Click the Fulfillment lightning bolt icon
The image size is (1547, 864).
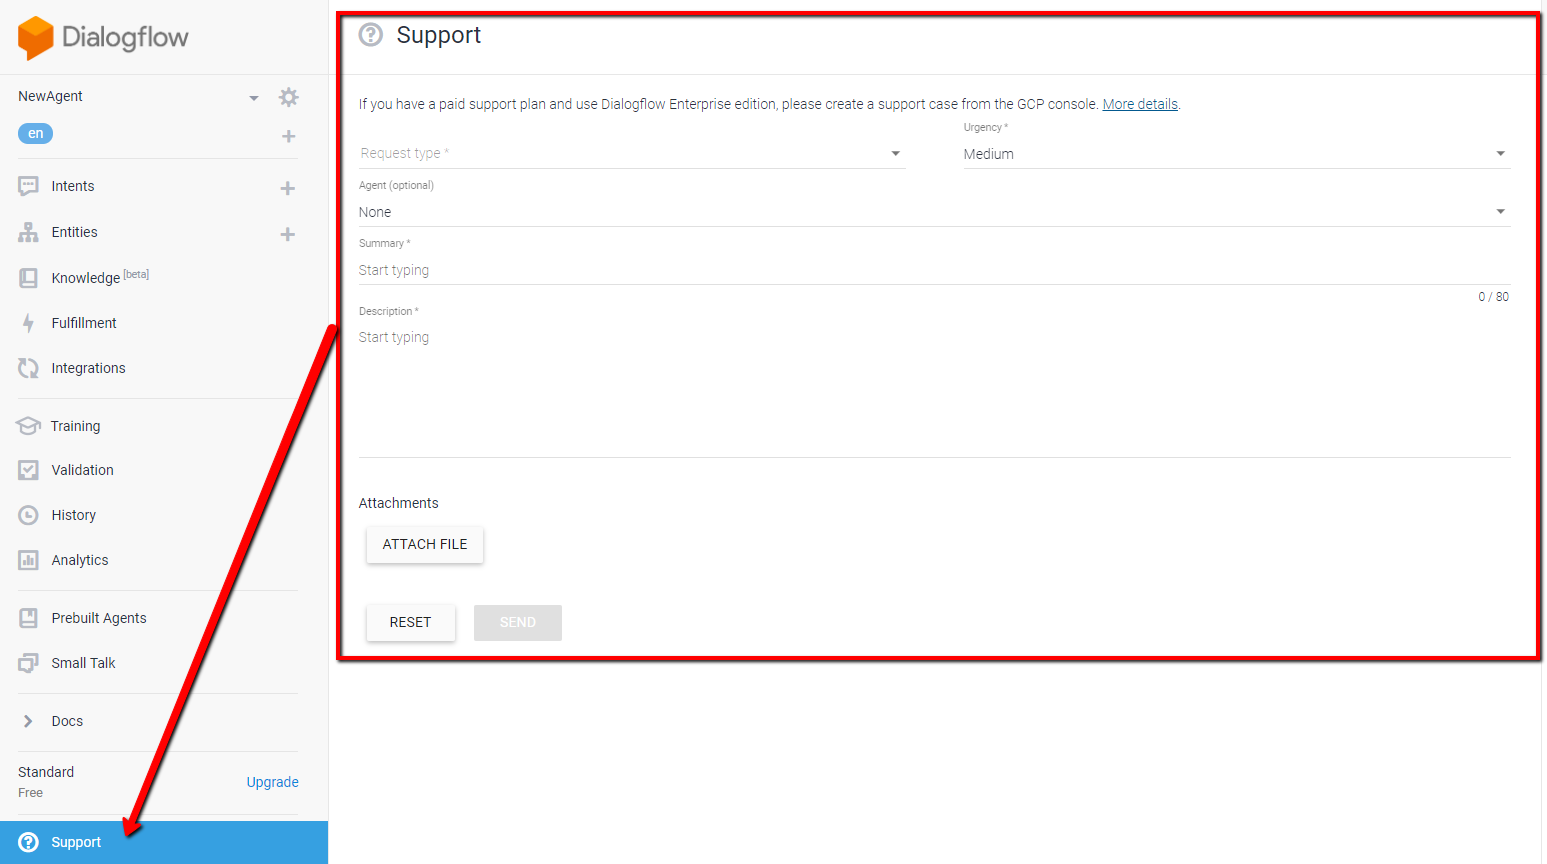tap(29, 323)
